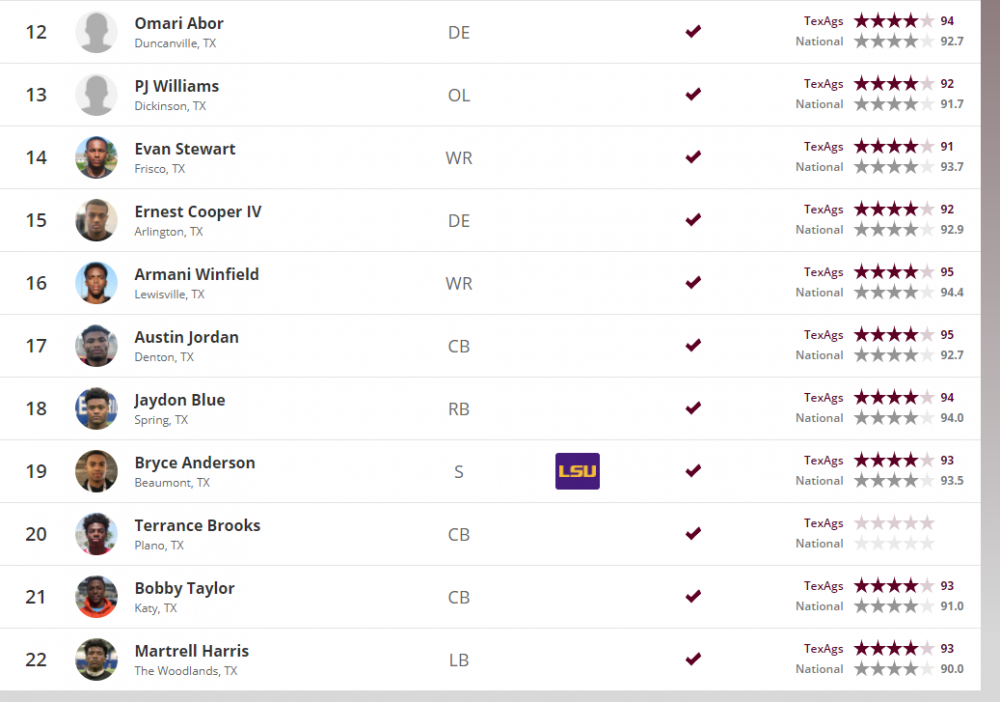
Task: Open the Ernest Cooper IV player link
Action: [x=198, y=212]
